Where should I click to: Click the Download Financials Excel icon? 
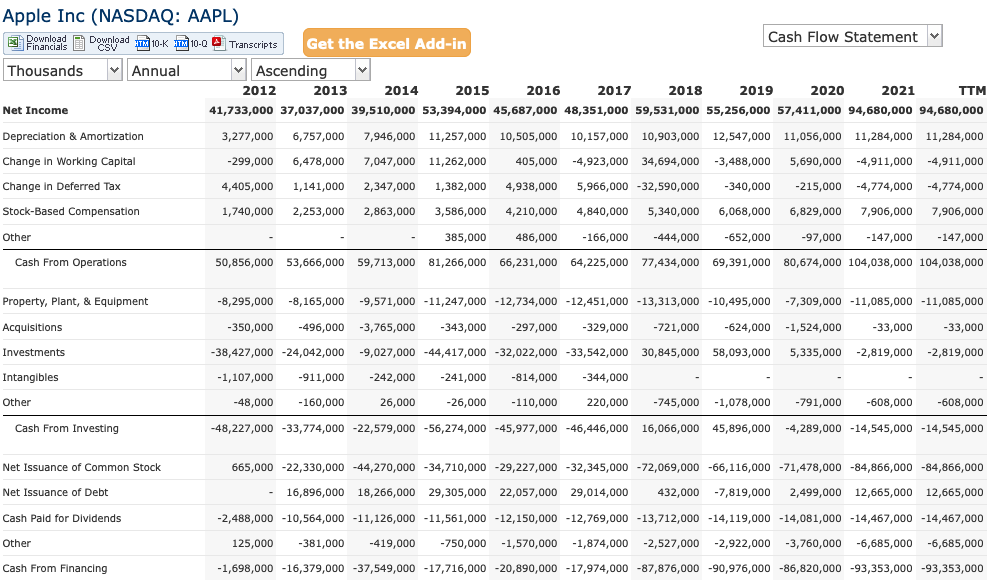click(14, 44)
